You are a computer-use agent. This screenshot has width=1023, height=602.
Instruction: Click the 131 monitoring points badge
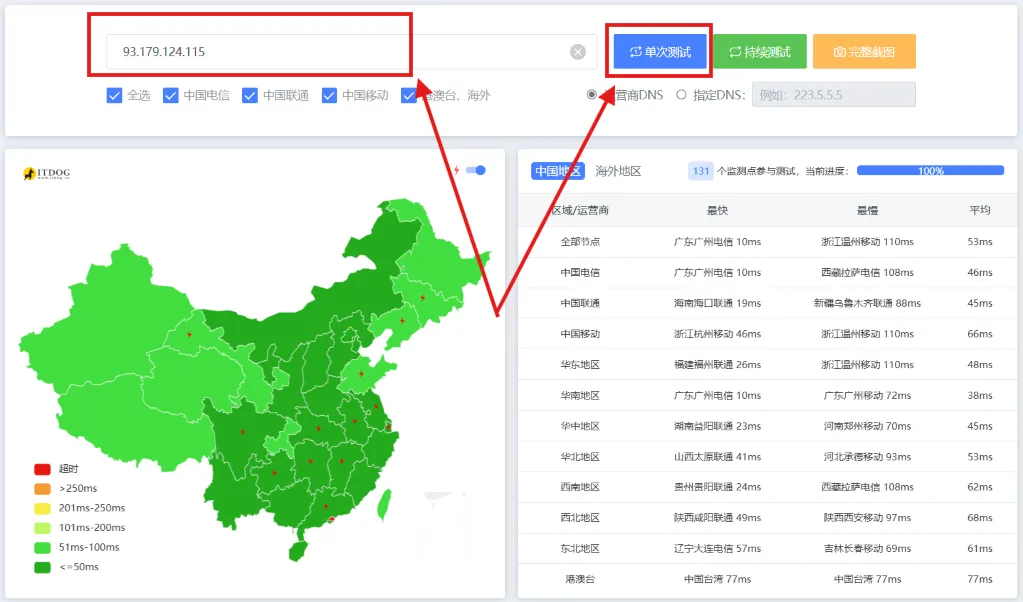(x=701, y=171)
